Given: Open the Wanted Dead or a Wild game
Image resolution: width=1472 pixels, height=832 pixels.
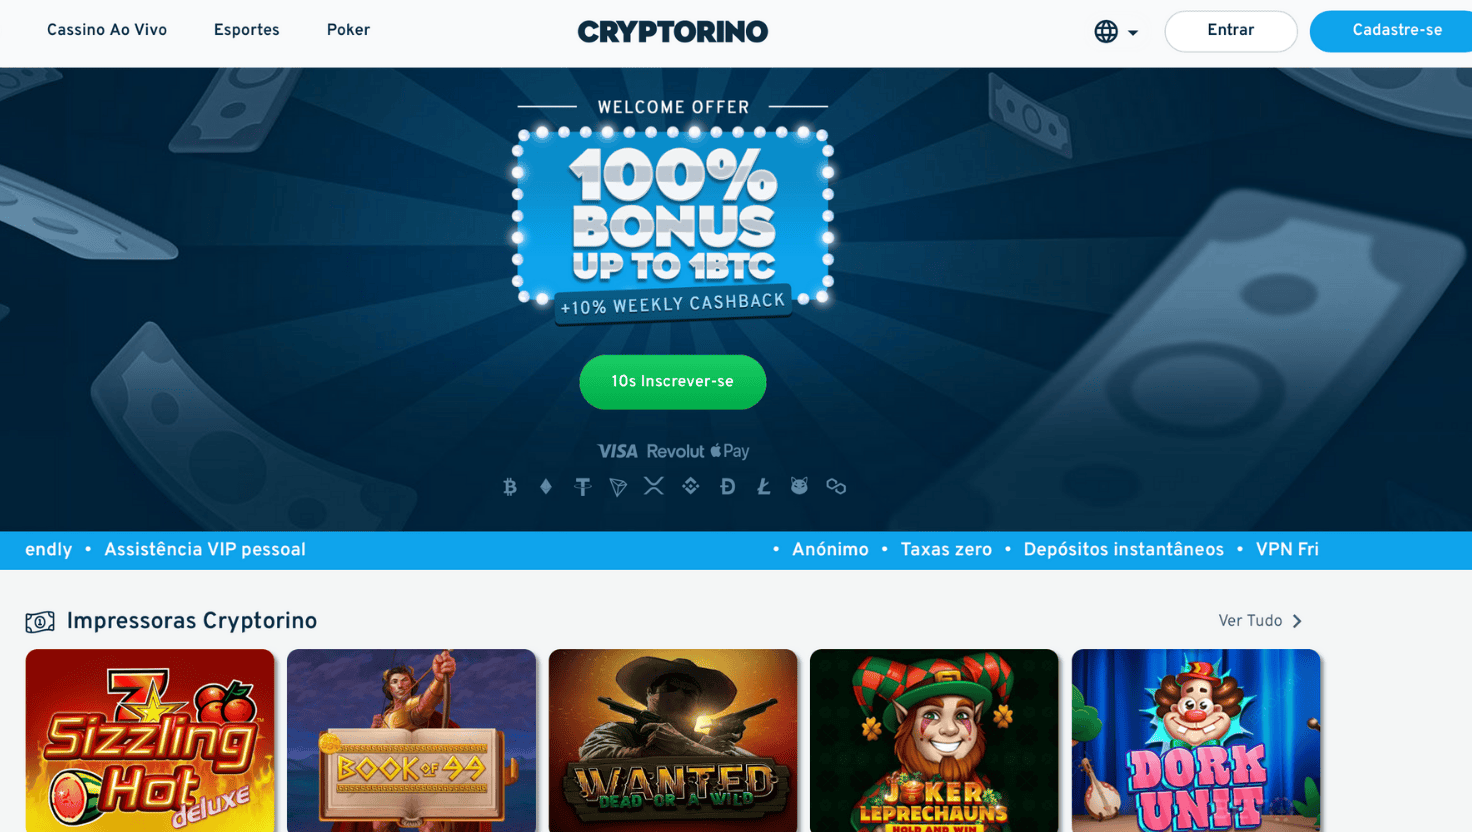Looking at the screenshot, I should pyautogui.click(x=673, y=740).
